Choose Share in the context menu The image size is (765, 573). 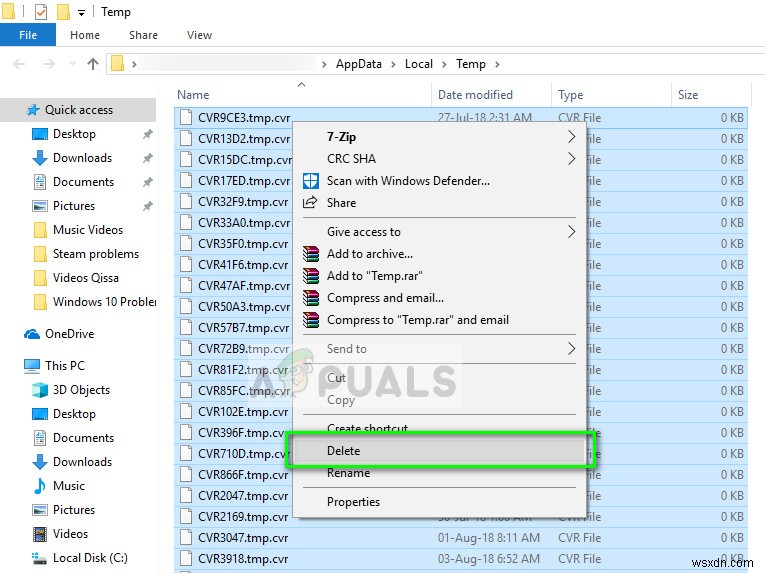[x=439, y=203]
